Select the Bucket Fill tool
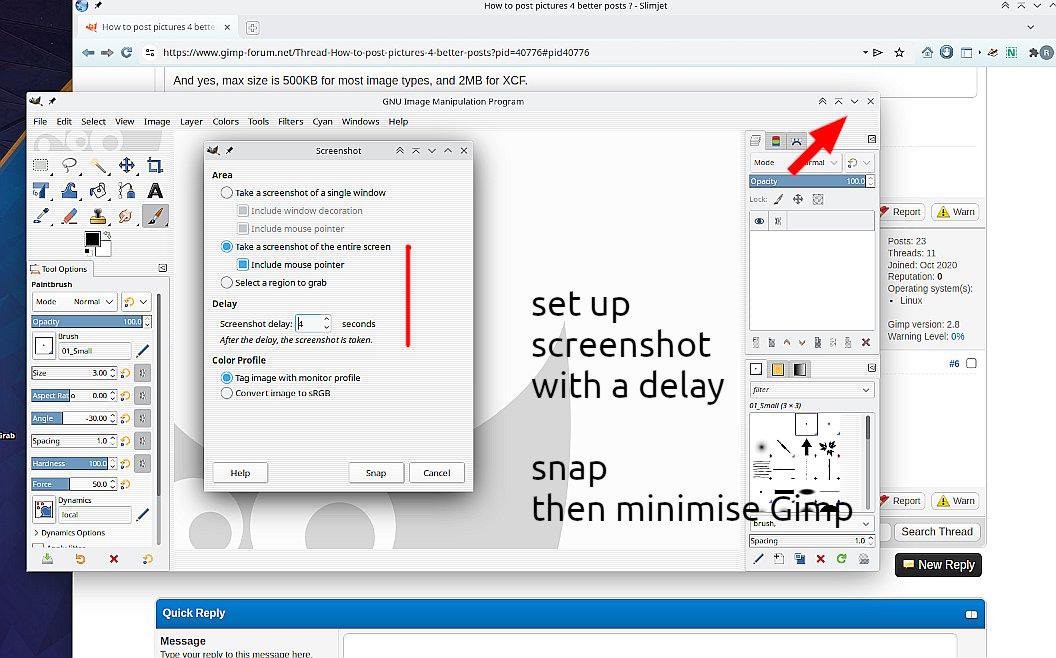This screenshot has height=658, width=1056. click(98, 191)
